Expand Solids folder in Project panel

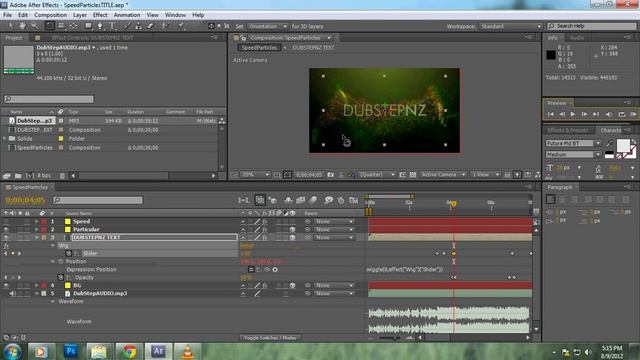point(5,139)
